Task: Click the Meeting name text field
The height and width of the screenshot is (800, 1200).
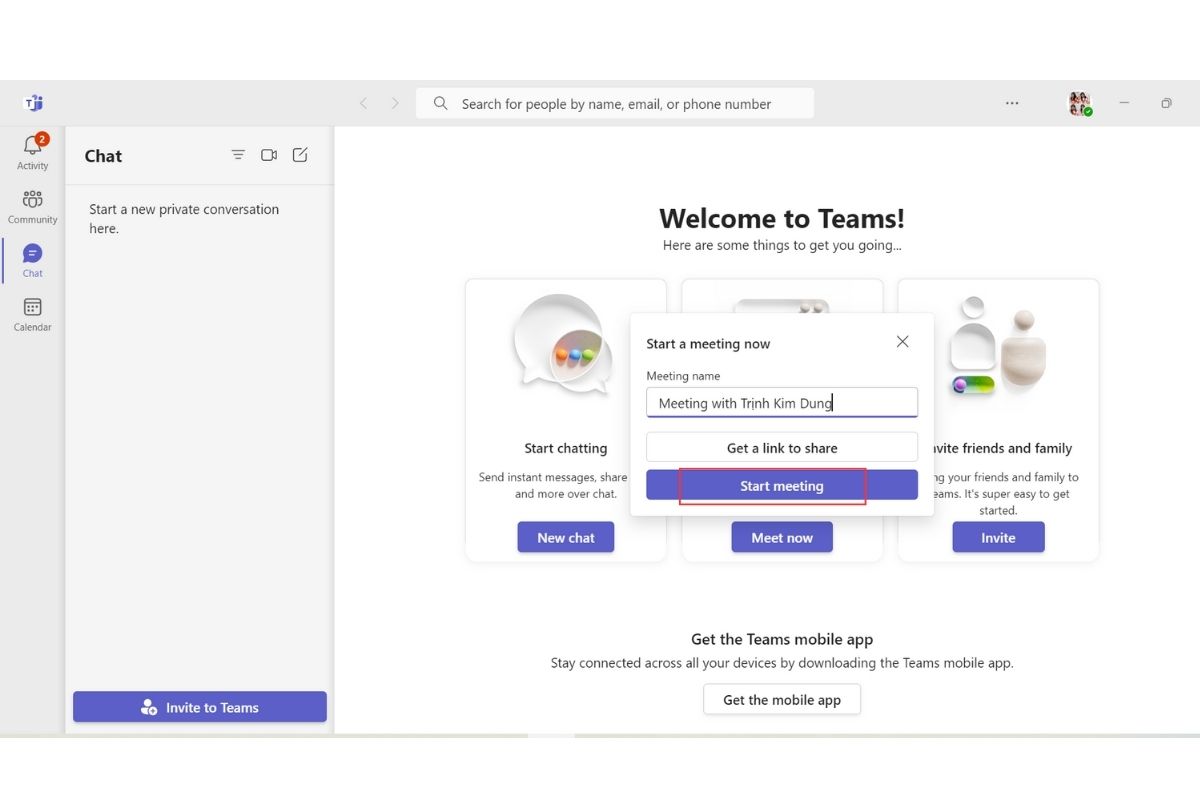Action: pos(782,403)
